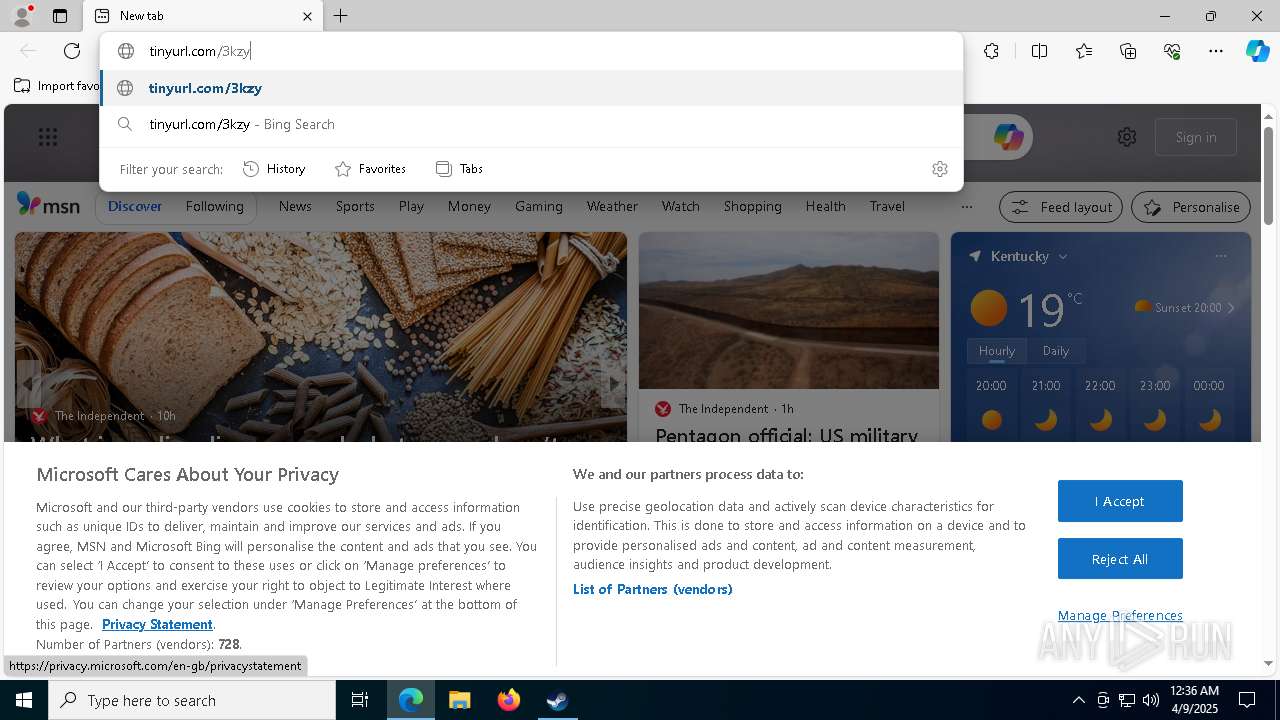Open the Import favorites bookmark item
This screenshot has width=1280, height=720.
[56, 86]
